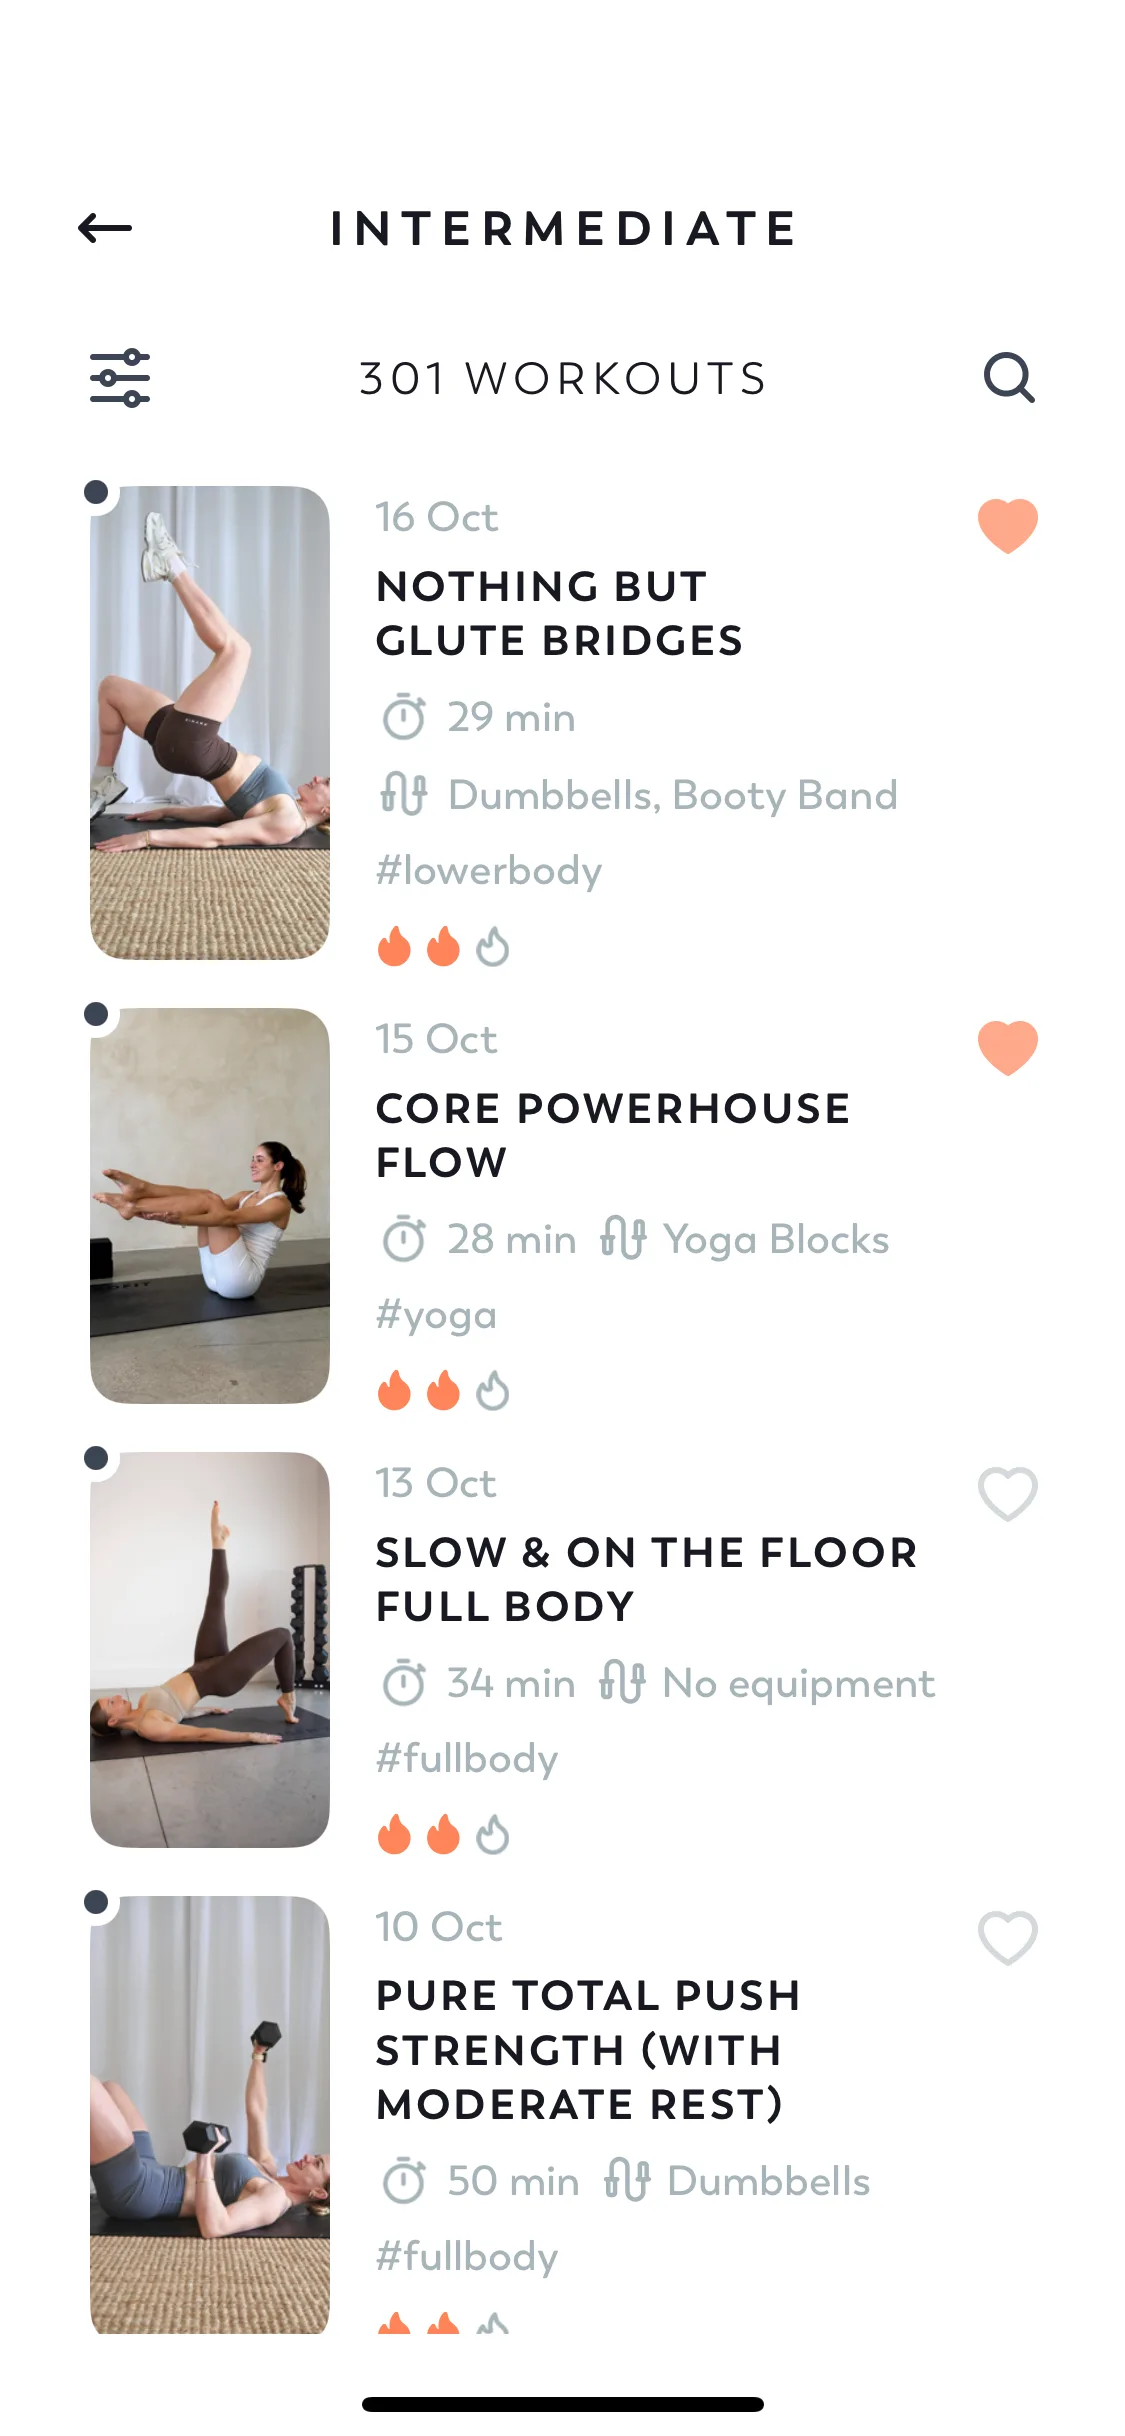Image resolution: width=1125 pixels, height=2436 pixels.
Task: Tap the #lowerbody hashtag
Action: pyautogui.click(x=488, y=871)
